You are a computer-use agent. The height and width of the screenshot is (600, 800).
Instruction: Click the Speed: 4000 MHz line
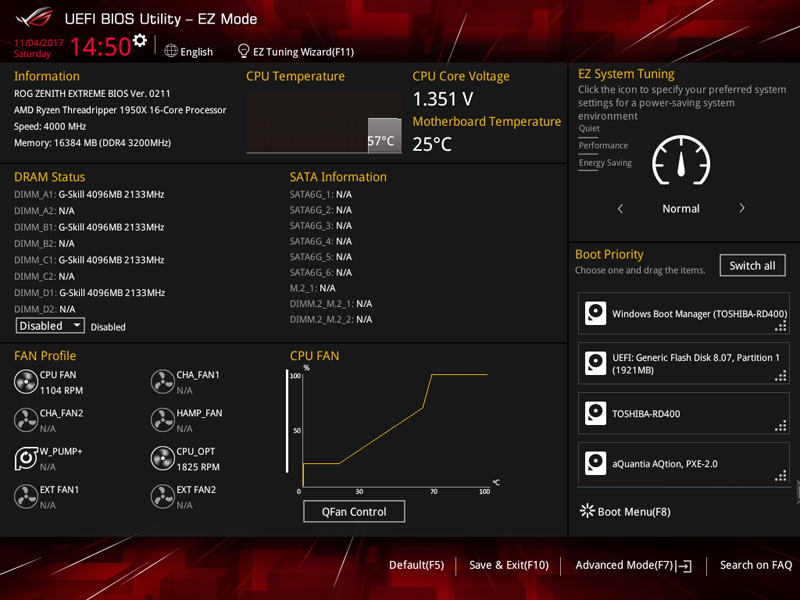click(x=50, y=127)
